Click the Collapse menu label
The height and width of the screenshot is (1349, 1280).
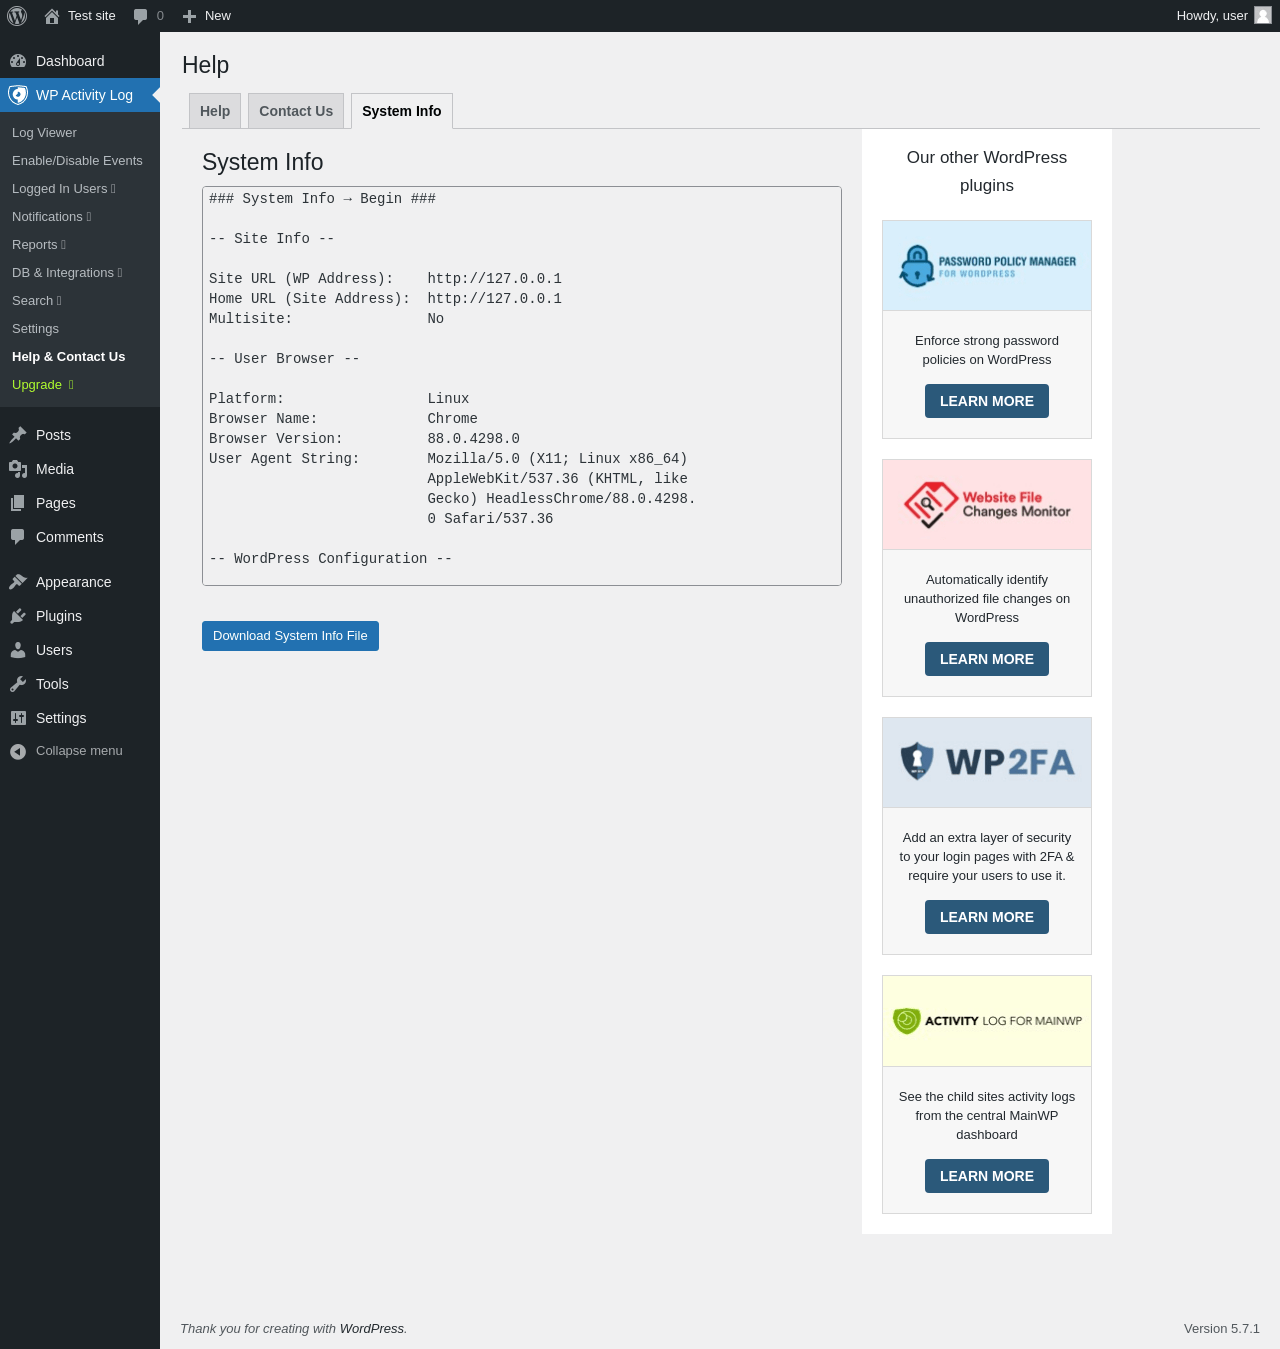pyautogui.click(x=79, y=751)
